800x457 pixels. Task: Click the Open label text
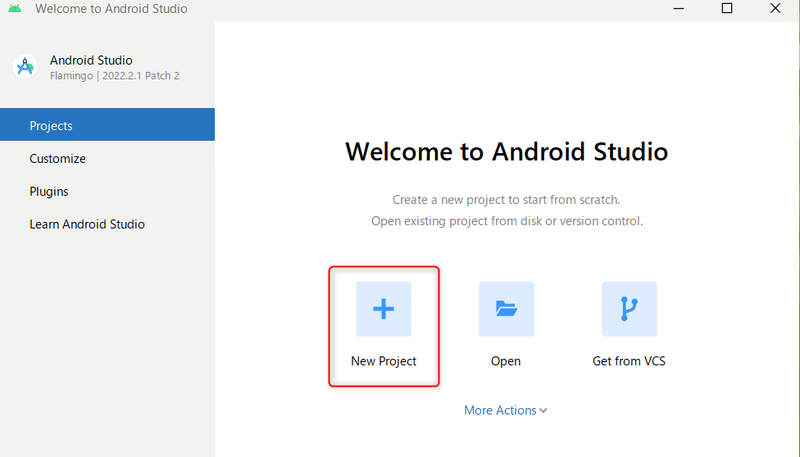(506, 361)
